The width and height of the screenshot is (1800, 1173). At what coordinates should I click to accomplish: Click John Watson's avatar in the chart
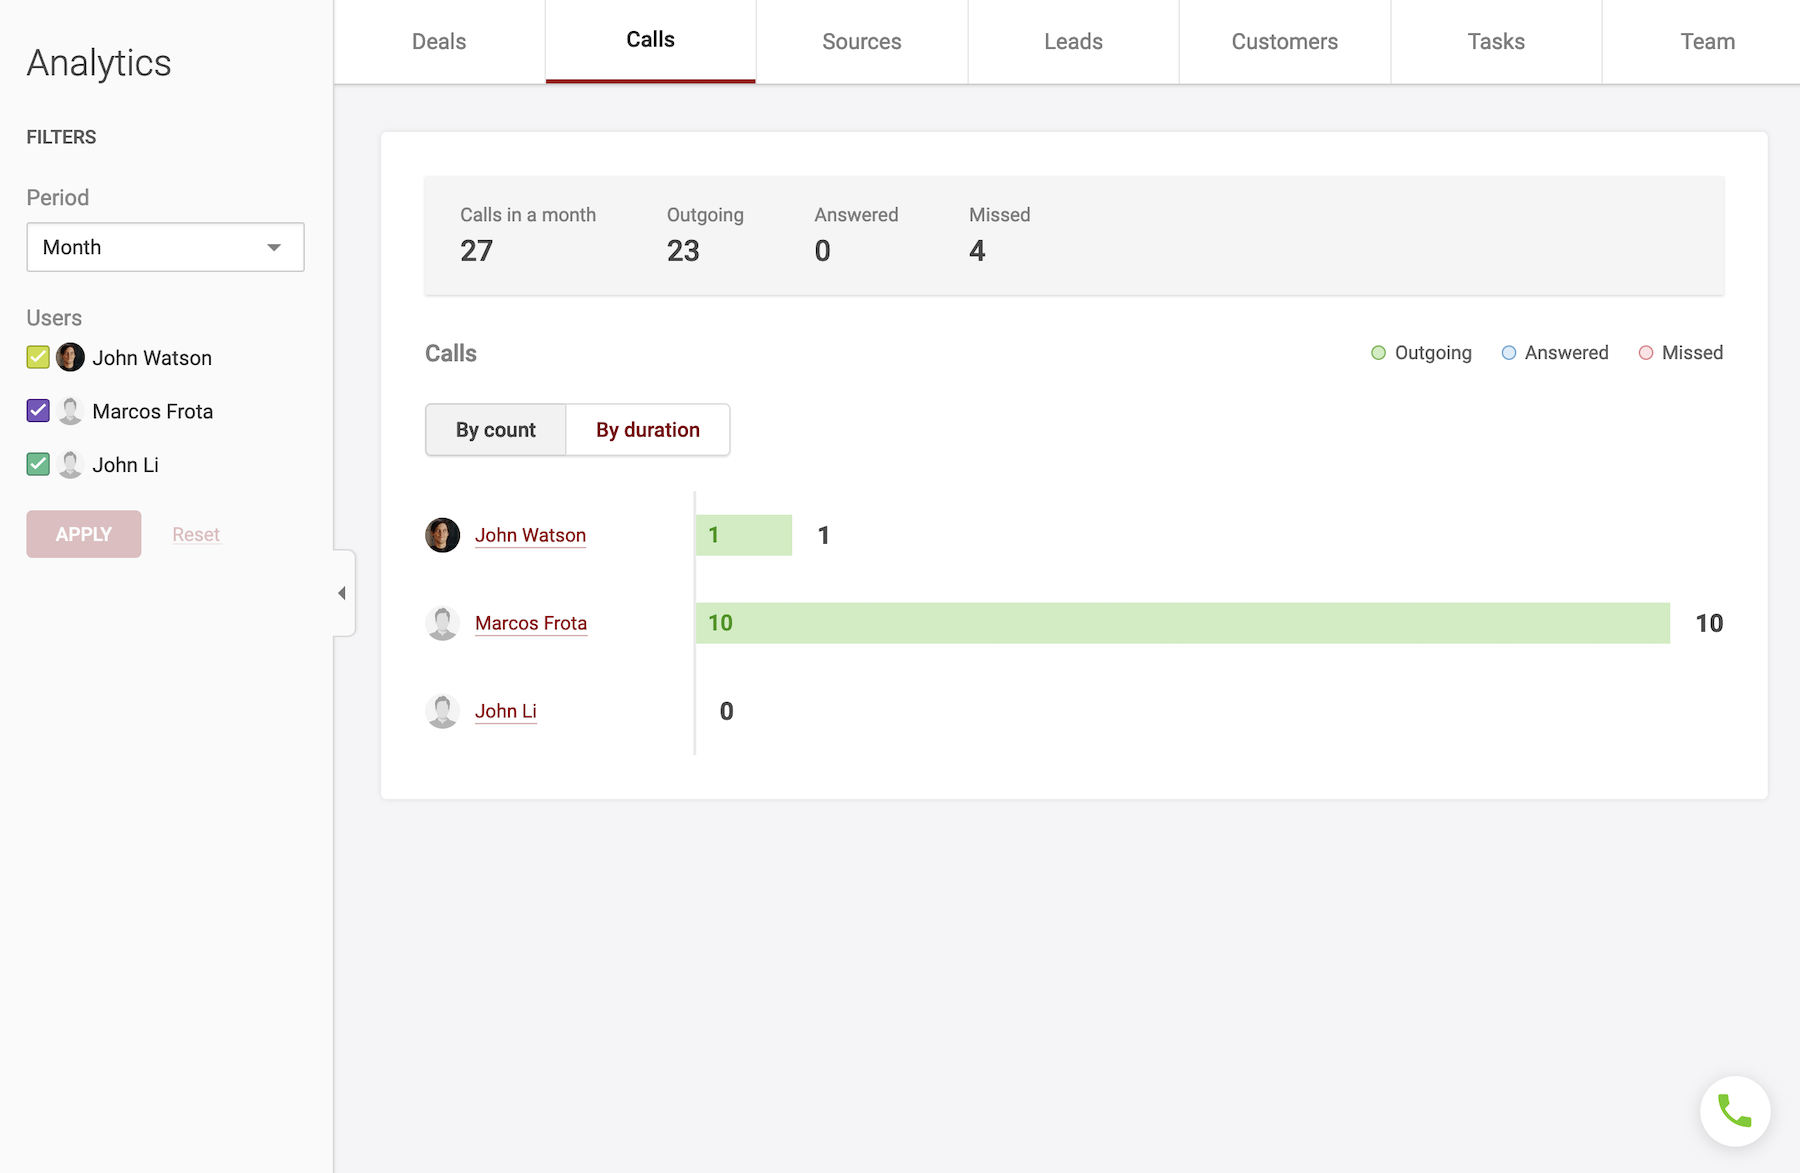click(442, 535)
